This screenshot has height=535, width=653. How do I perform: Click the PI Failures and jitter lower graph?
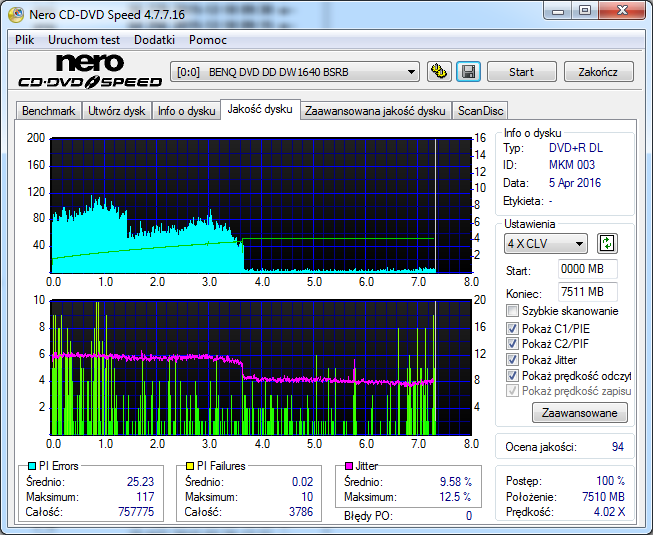click(x=261, y=368)
